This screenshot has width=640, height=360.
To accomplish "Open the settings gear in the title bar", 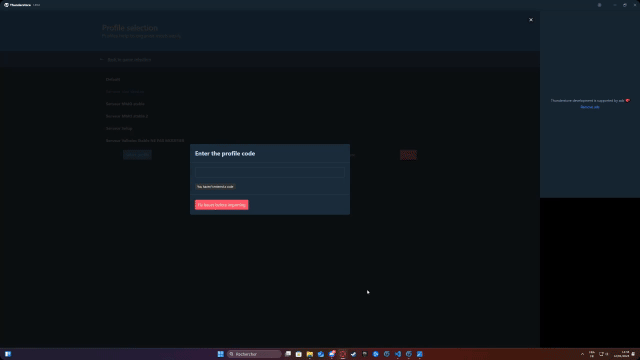I will (x=599, y=5).
